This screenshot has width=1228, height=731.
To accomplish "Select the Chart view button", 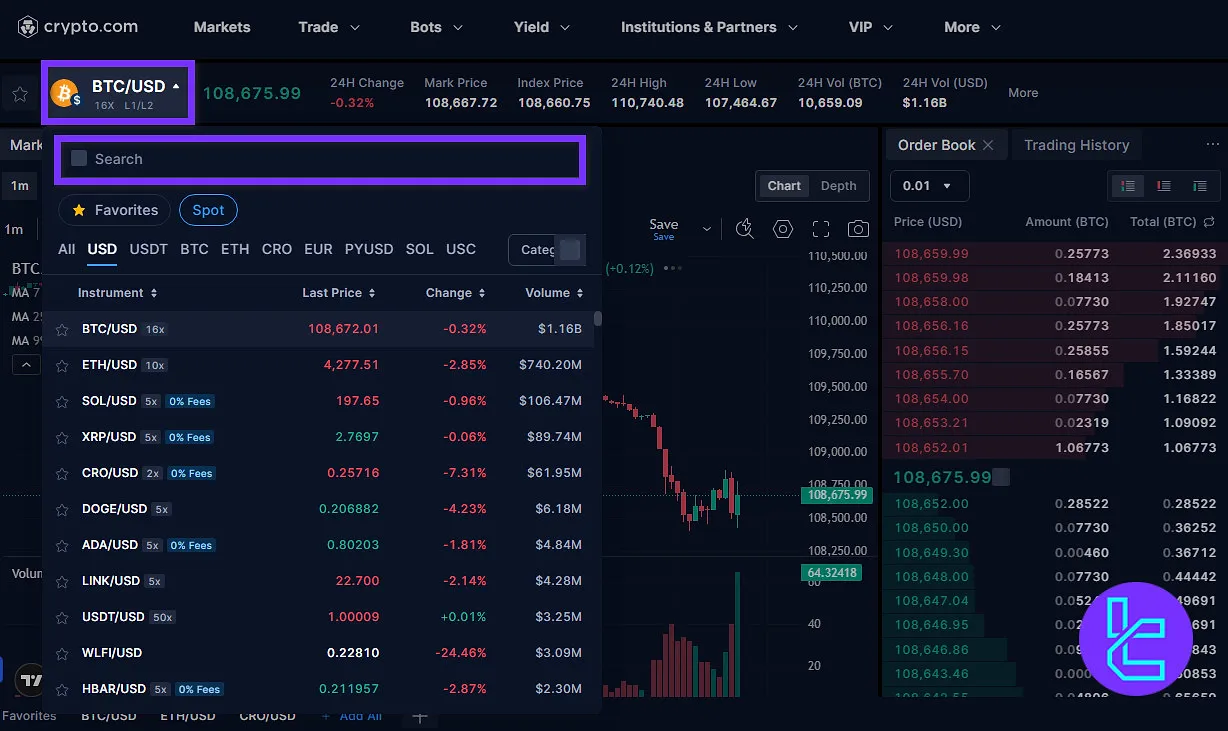I will pyautogui.click(x=784, y=186).
